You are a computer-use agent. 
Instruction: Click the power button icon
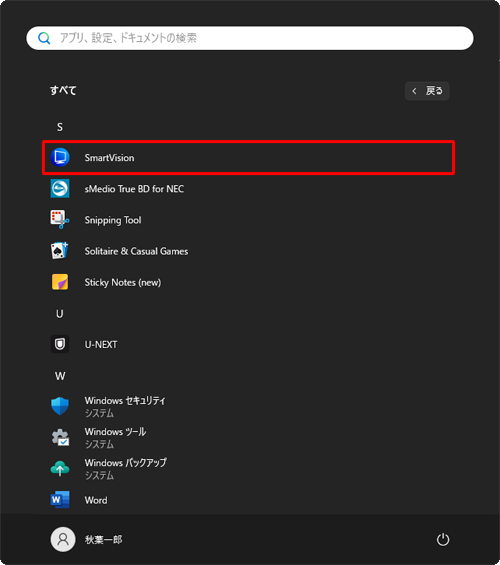click(443, 539)
